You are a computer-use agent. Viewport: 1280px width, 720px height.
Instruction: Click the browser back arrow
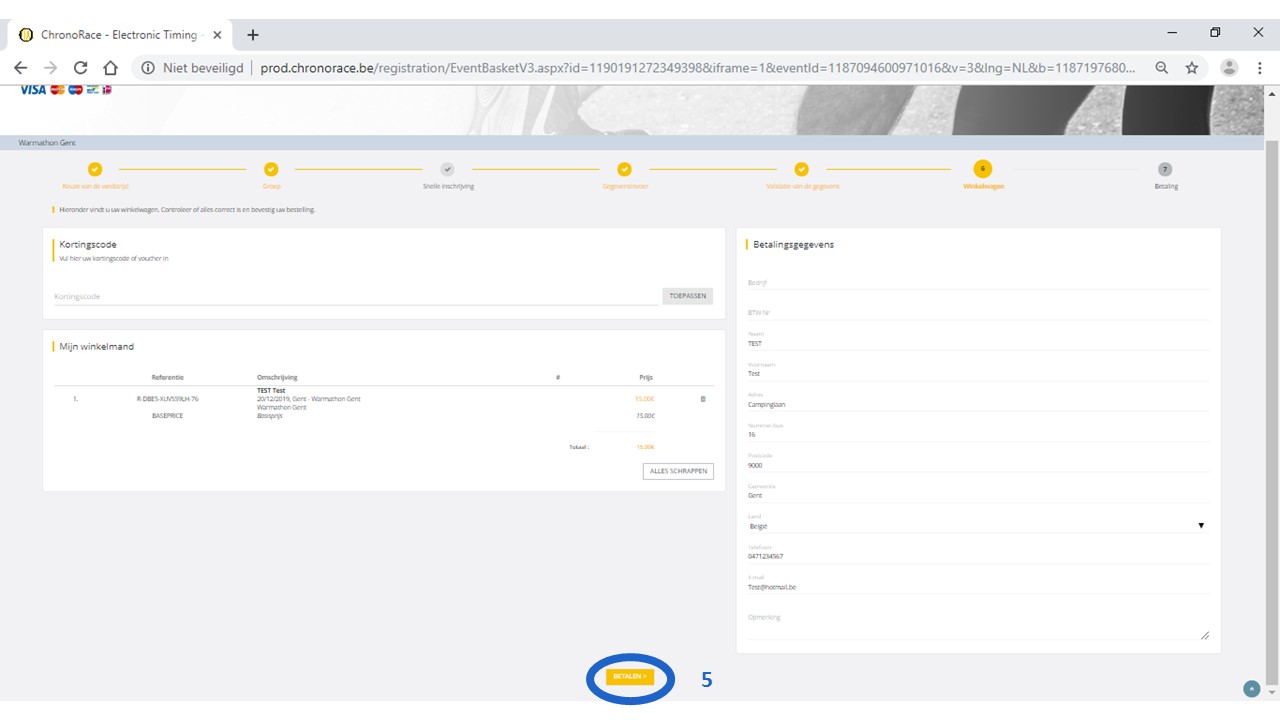tap(21, 68)
